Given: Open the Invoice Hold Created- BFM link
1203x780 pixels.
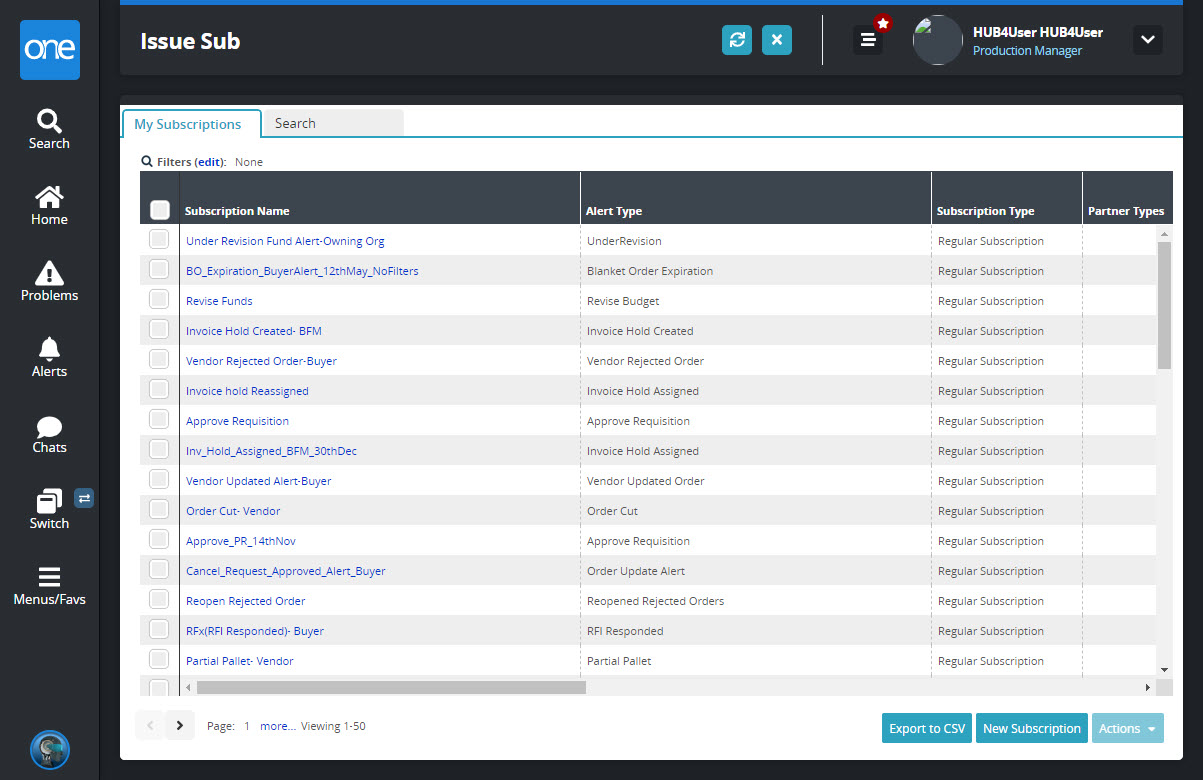Looking at the screenshot, I should click(254, 331).
